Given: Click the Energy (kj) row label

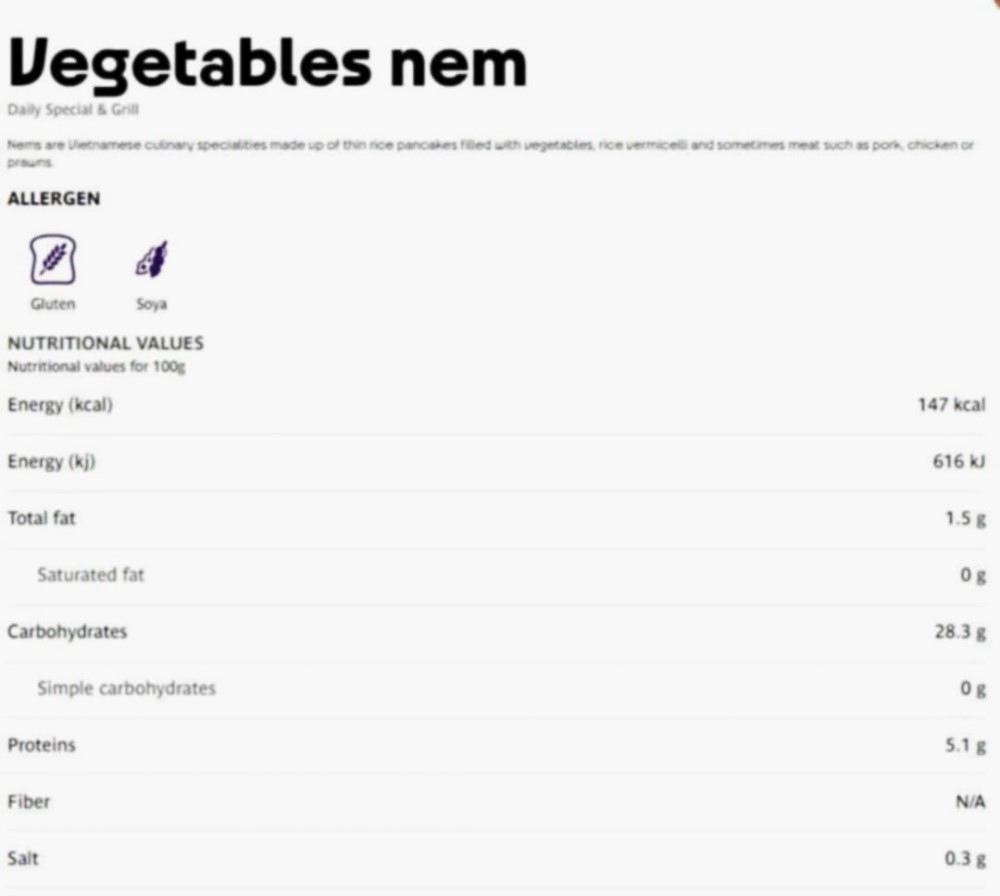Looking at the screenshot, I should tap(51, 462).
